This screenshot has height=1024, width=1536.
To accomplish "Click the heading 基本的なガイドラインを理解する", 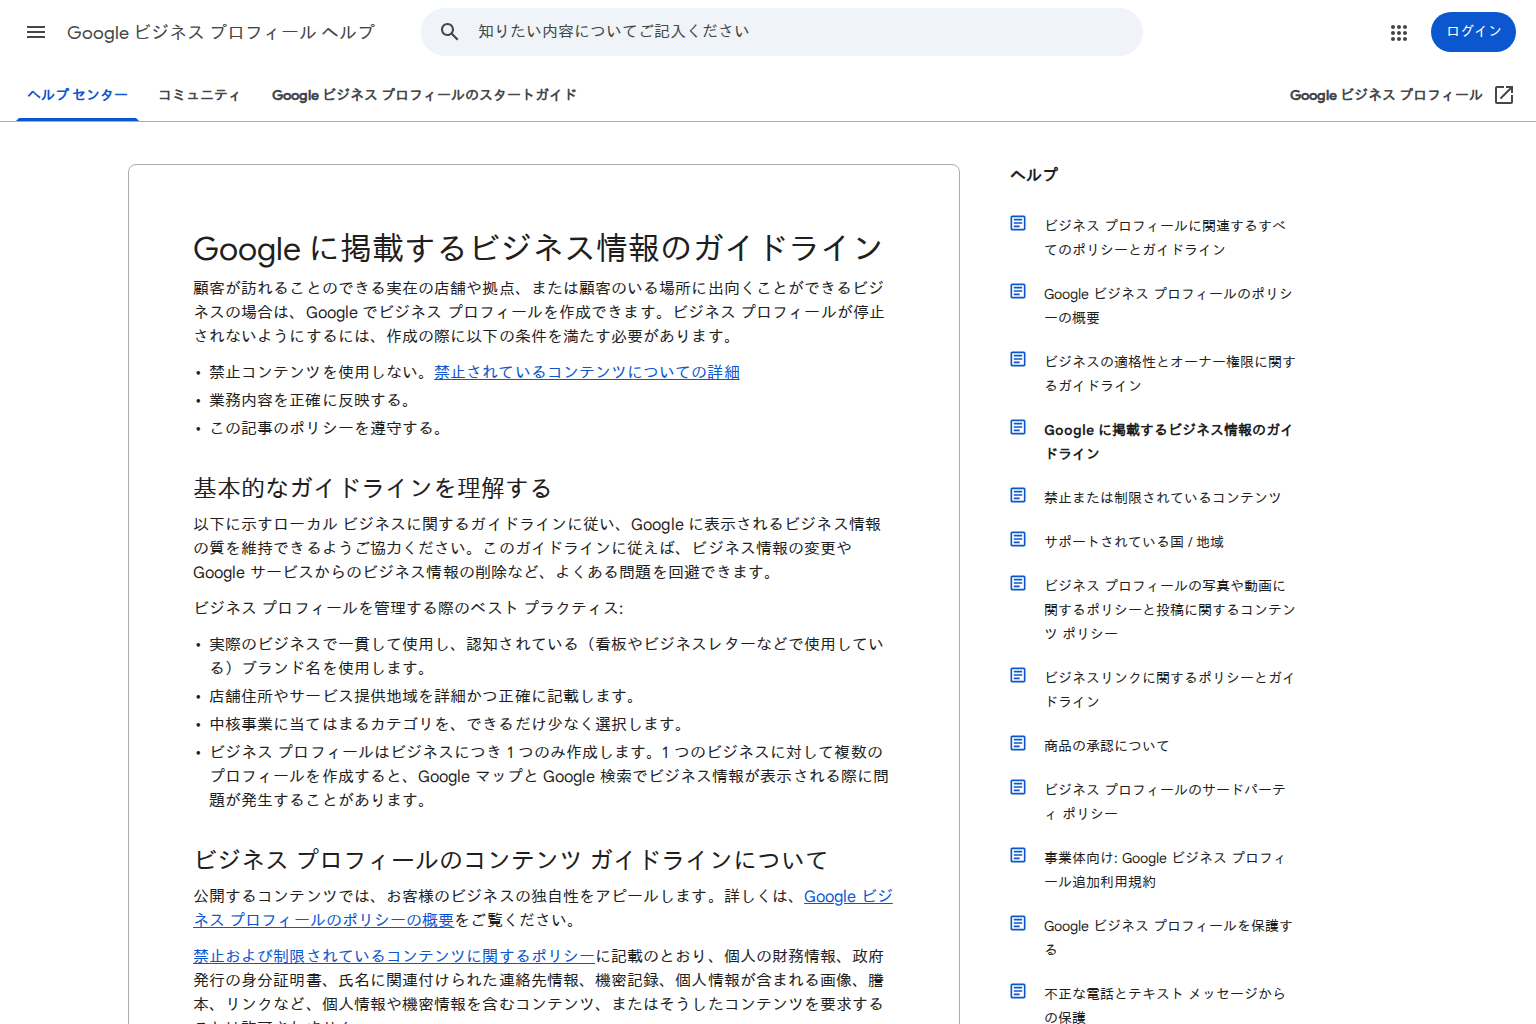I will click(373, 487).
